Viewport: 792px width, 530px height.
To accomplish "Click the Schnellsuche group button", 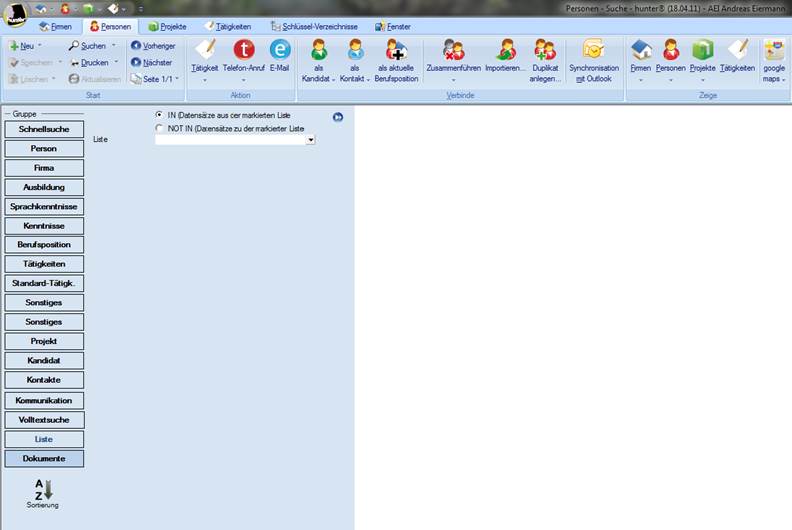I will (x=43, y=129).
